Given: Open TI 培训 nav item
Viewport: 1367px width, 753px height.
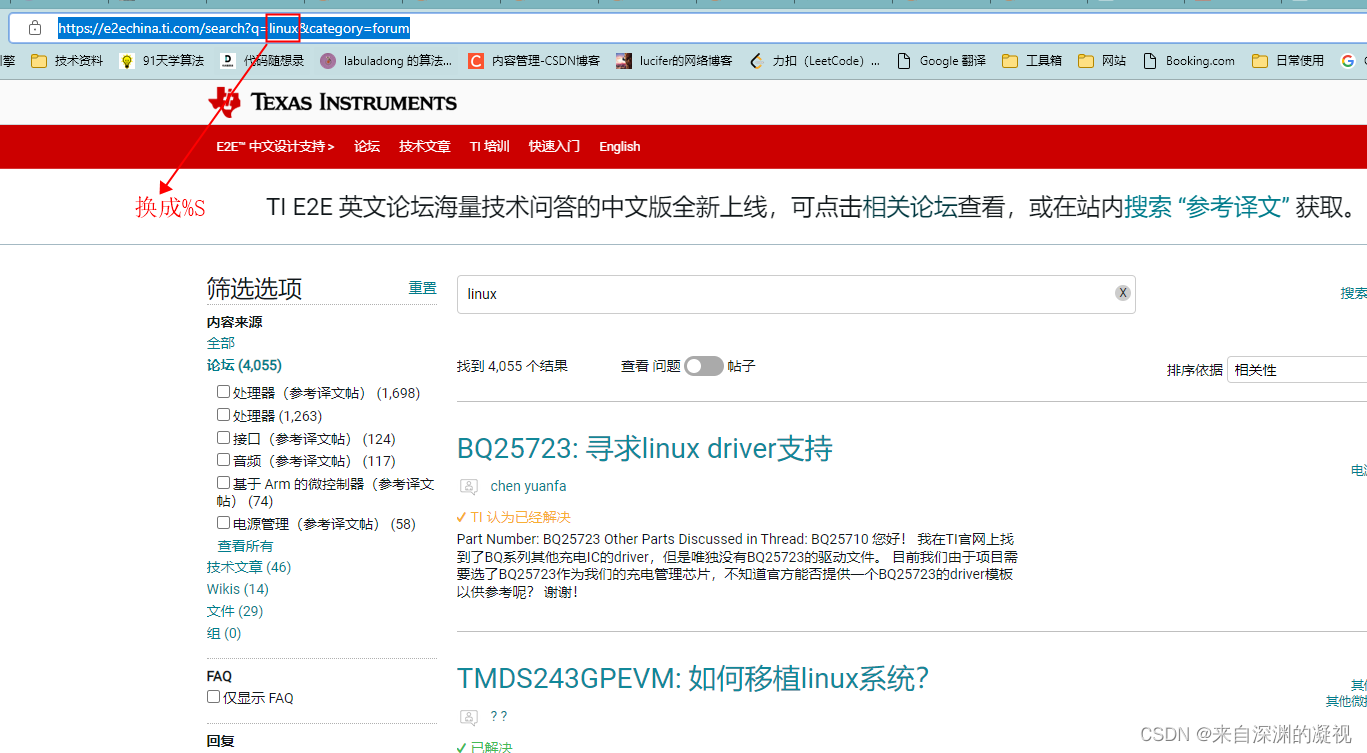Looking at the screenshot, I should (490, 146).
